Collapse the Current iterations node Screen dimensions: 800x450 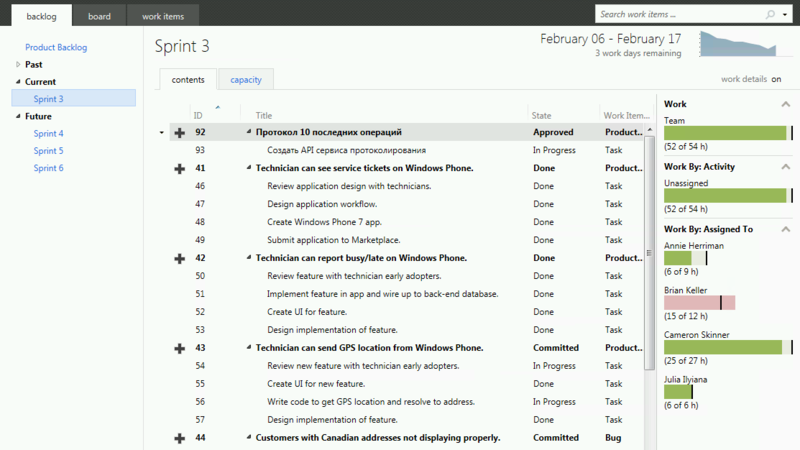18,82
